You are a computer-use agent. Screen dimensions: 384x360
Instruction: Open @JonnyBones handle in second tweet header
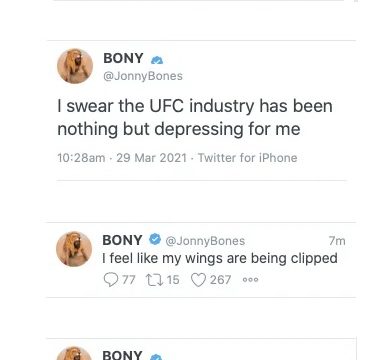[x=205, y=241]
